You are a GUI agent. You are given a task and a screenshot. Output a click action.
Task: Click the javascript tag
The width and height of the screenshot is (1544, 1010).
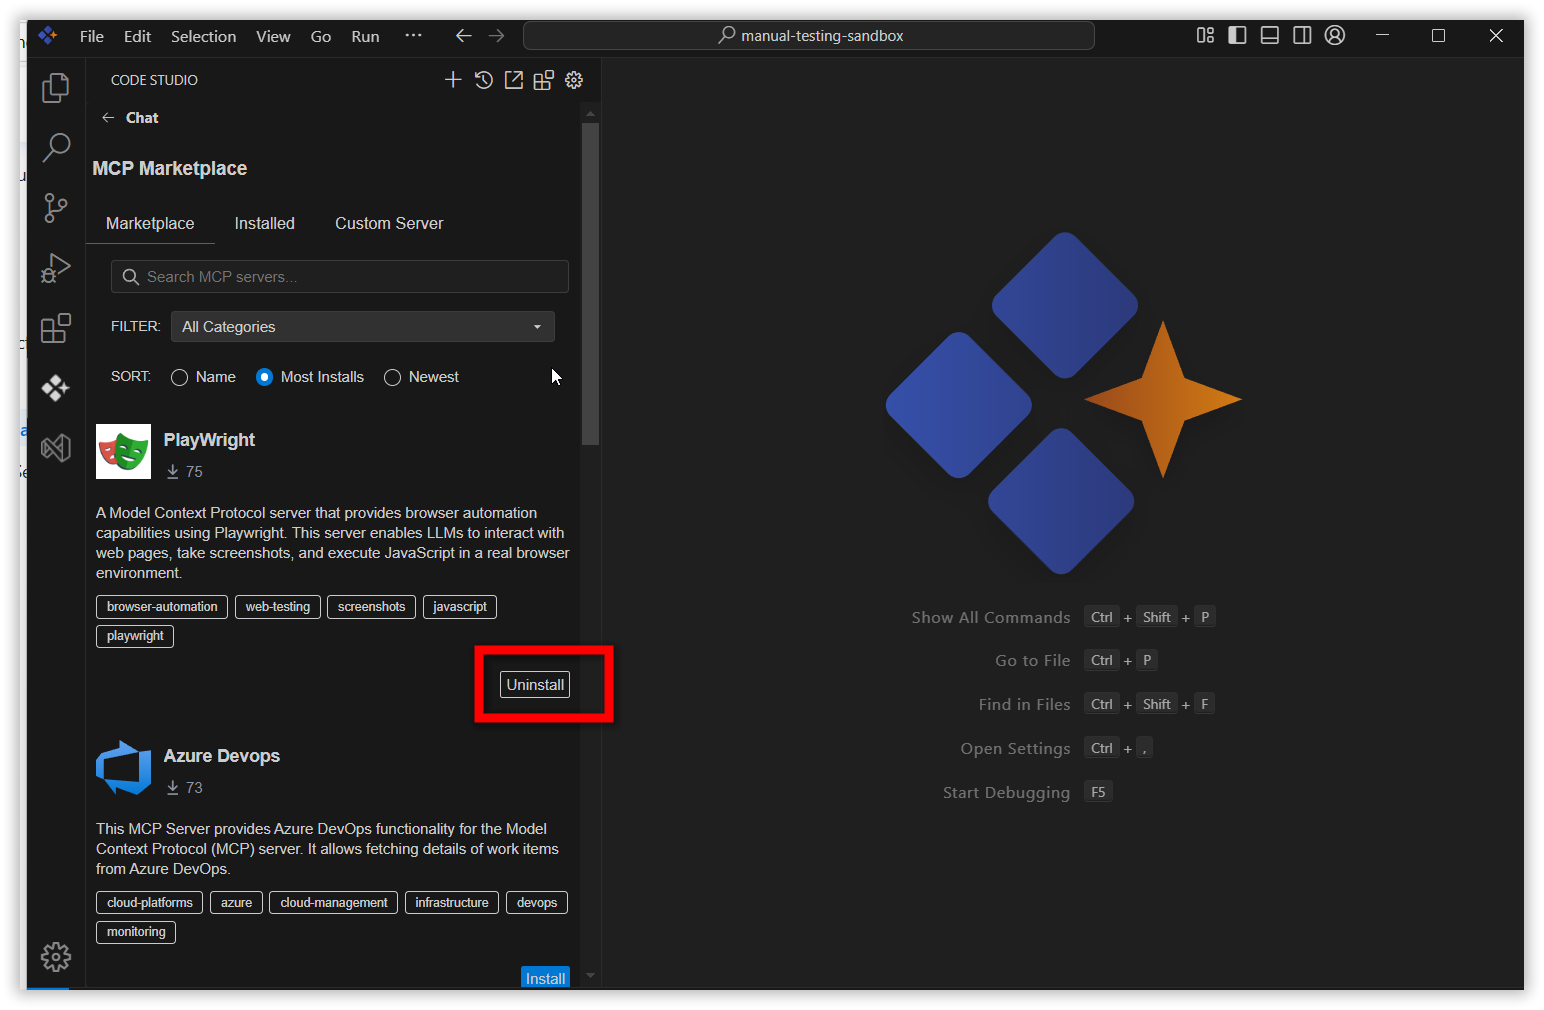click(460, 607)
